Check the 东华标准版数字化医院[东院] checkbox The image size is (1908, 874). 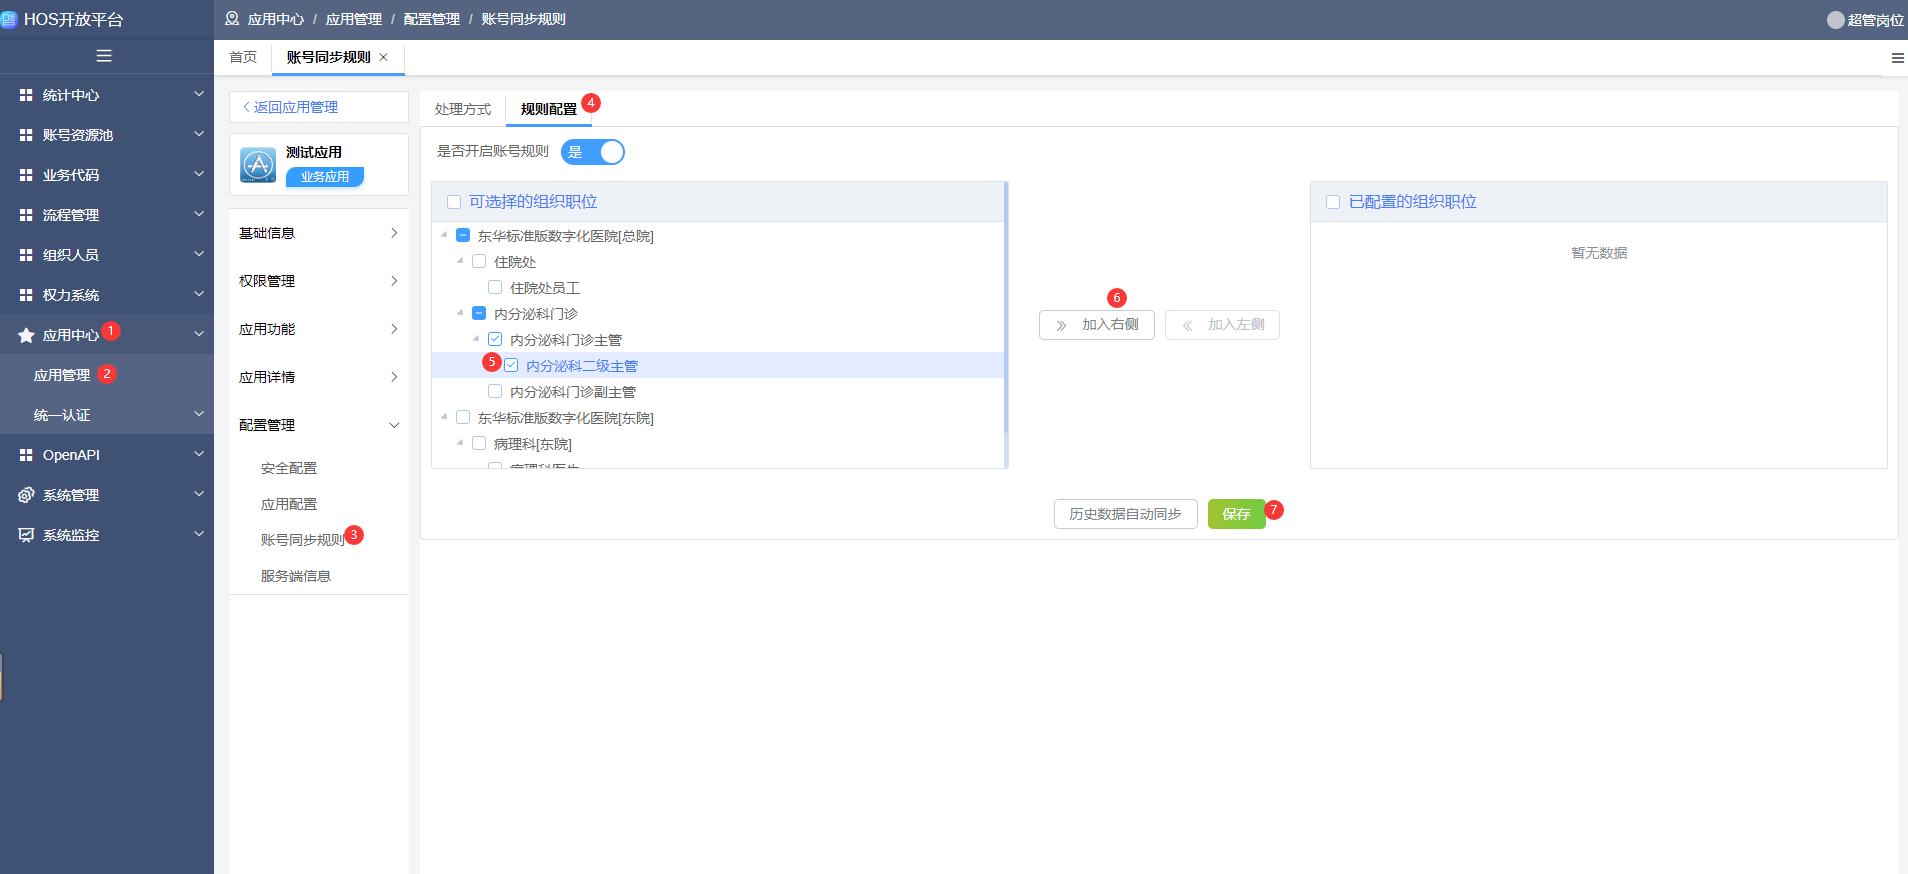463,418
